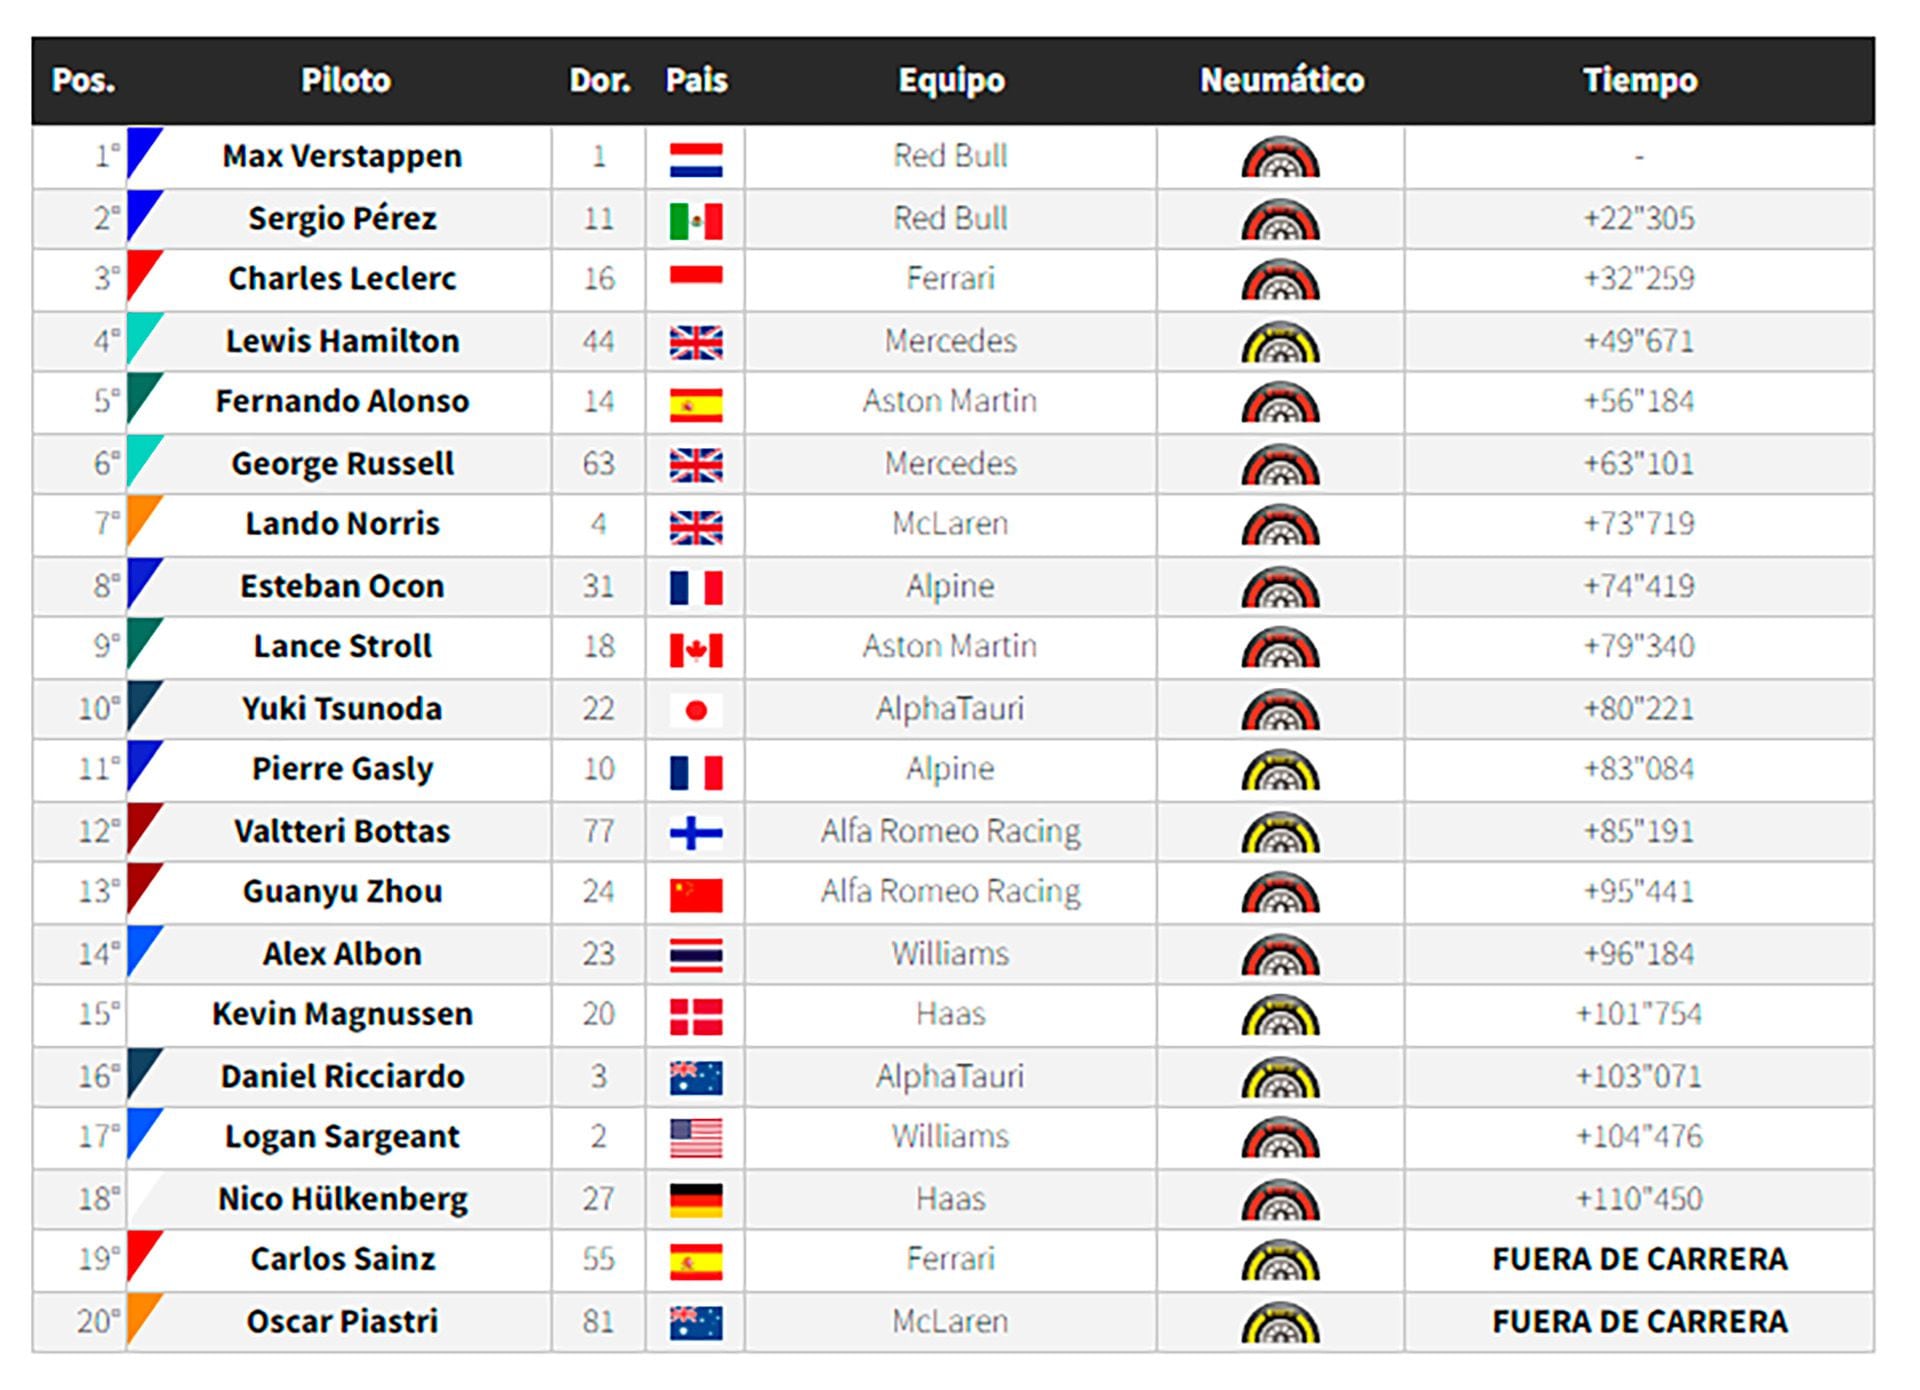Click driver name Charles Leclerc
Viewport: 1920px width, 1390px height.
(x=342, y=278)
